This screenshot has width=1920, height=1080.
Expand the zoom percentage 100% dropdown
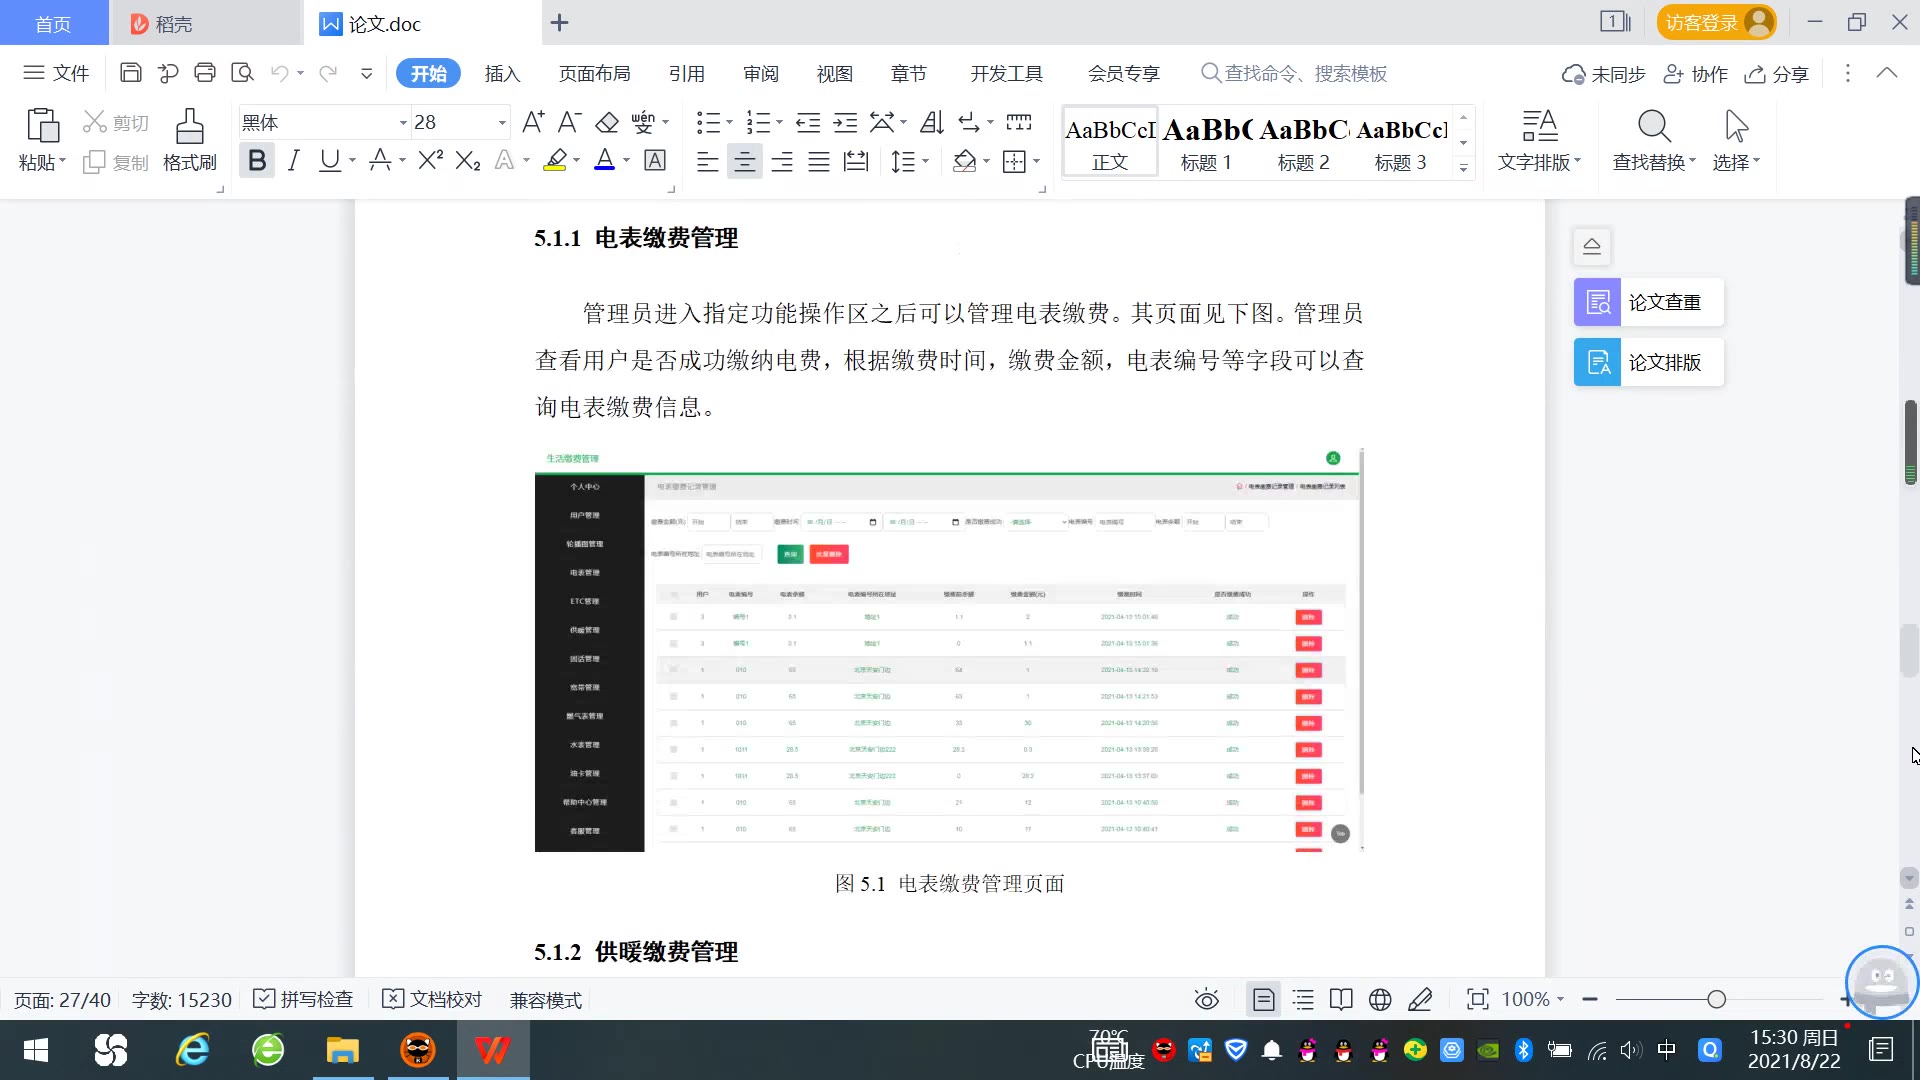pyautogui.click(x=1560, y=999)
